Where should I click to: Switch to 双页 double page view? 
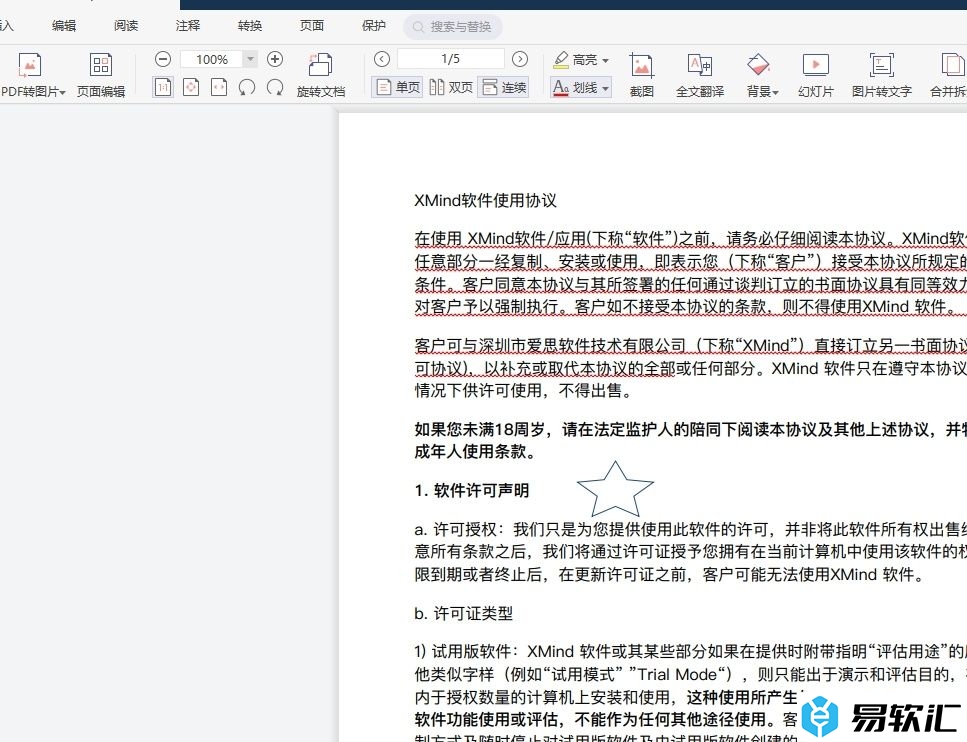pos(450,87)
